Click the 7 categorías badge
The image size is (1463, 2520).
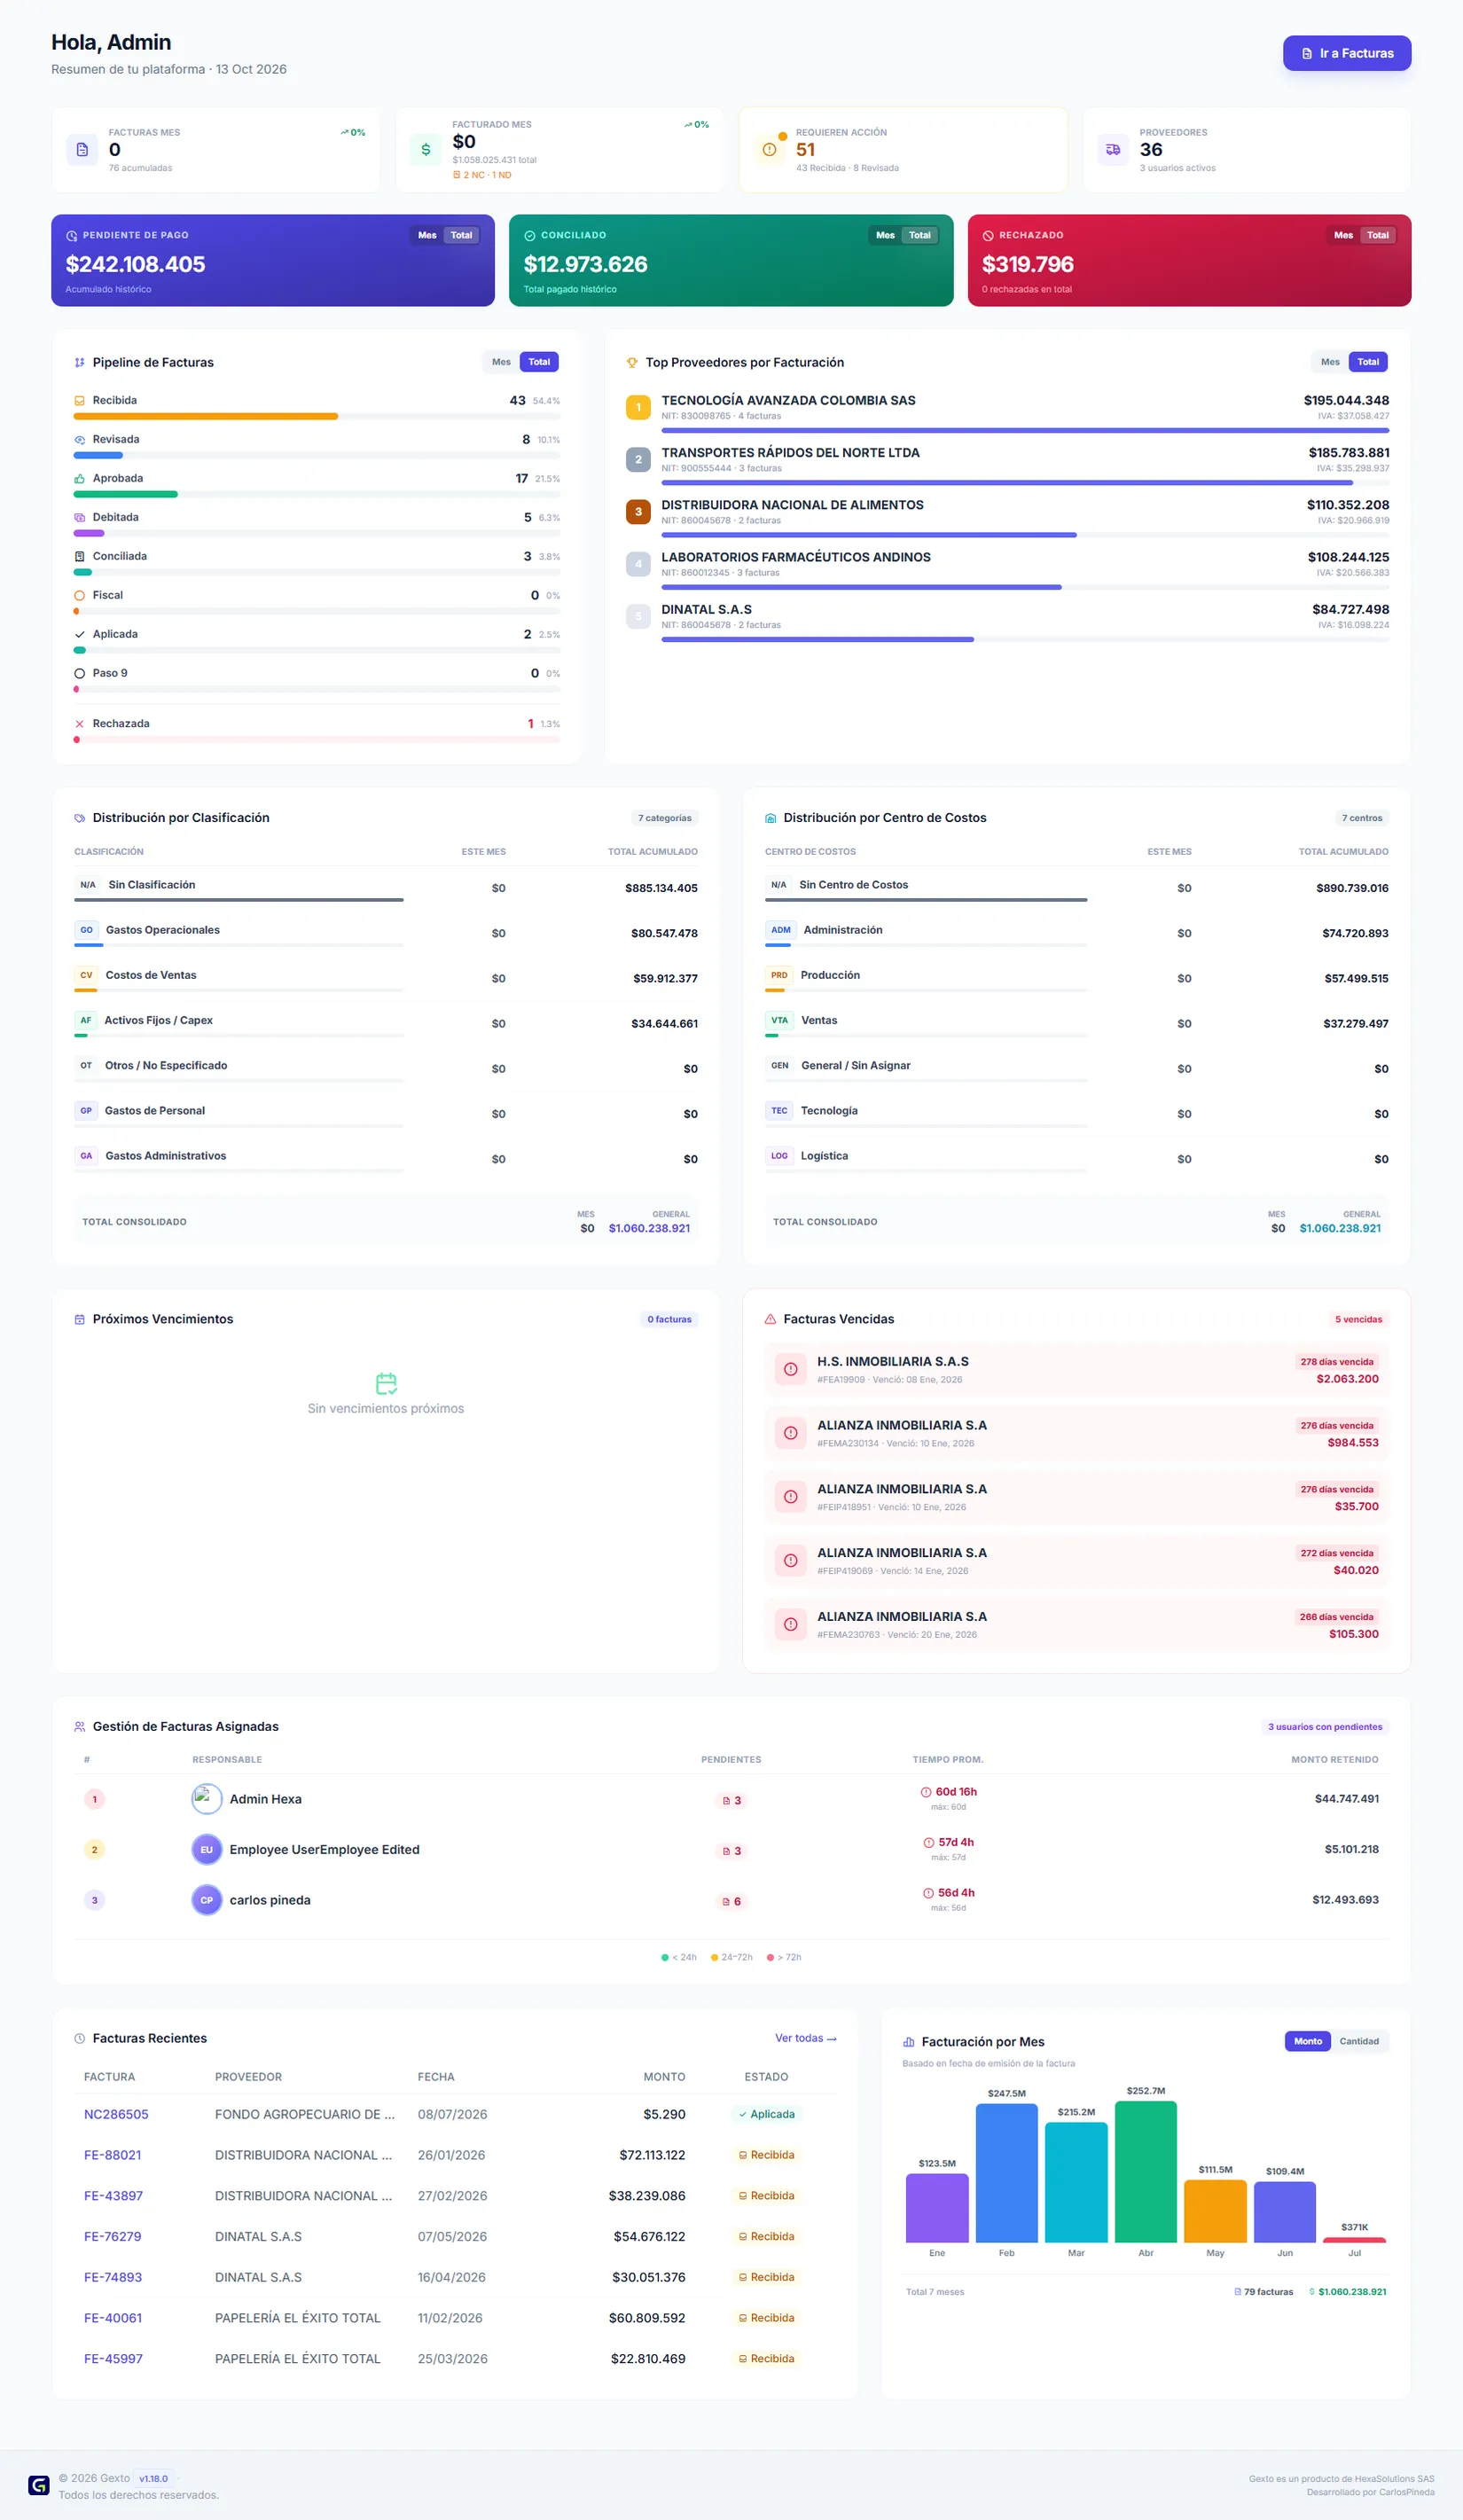[x=665, y=818]
